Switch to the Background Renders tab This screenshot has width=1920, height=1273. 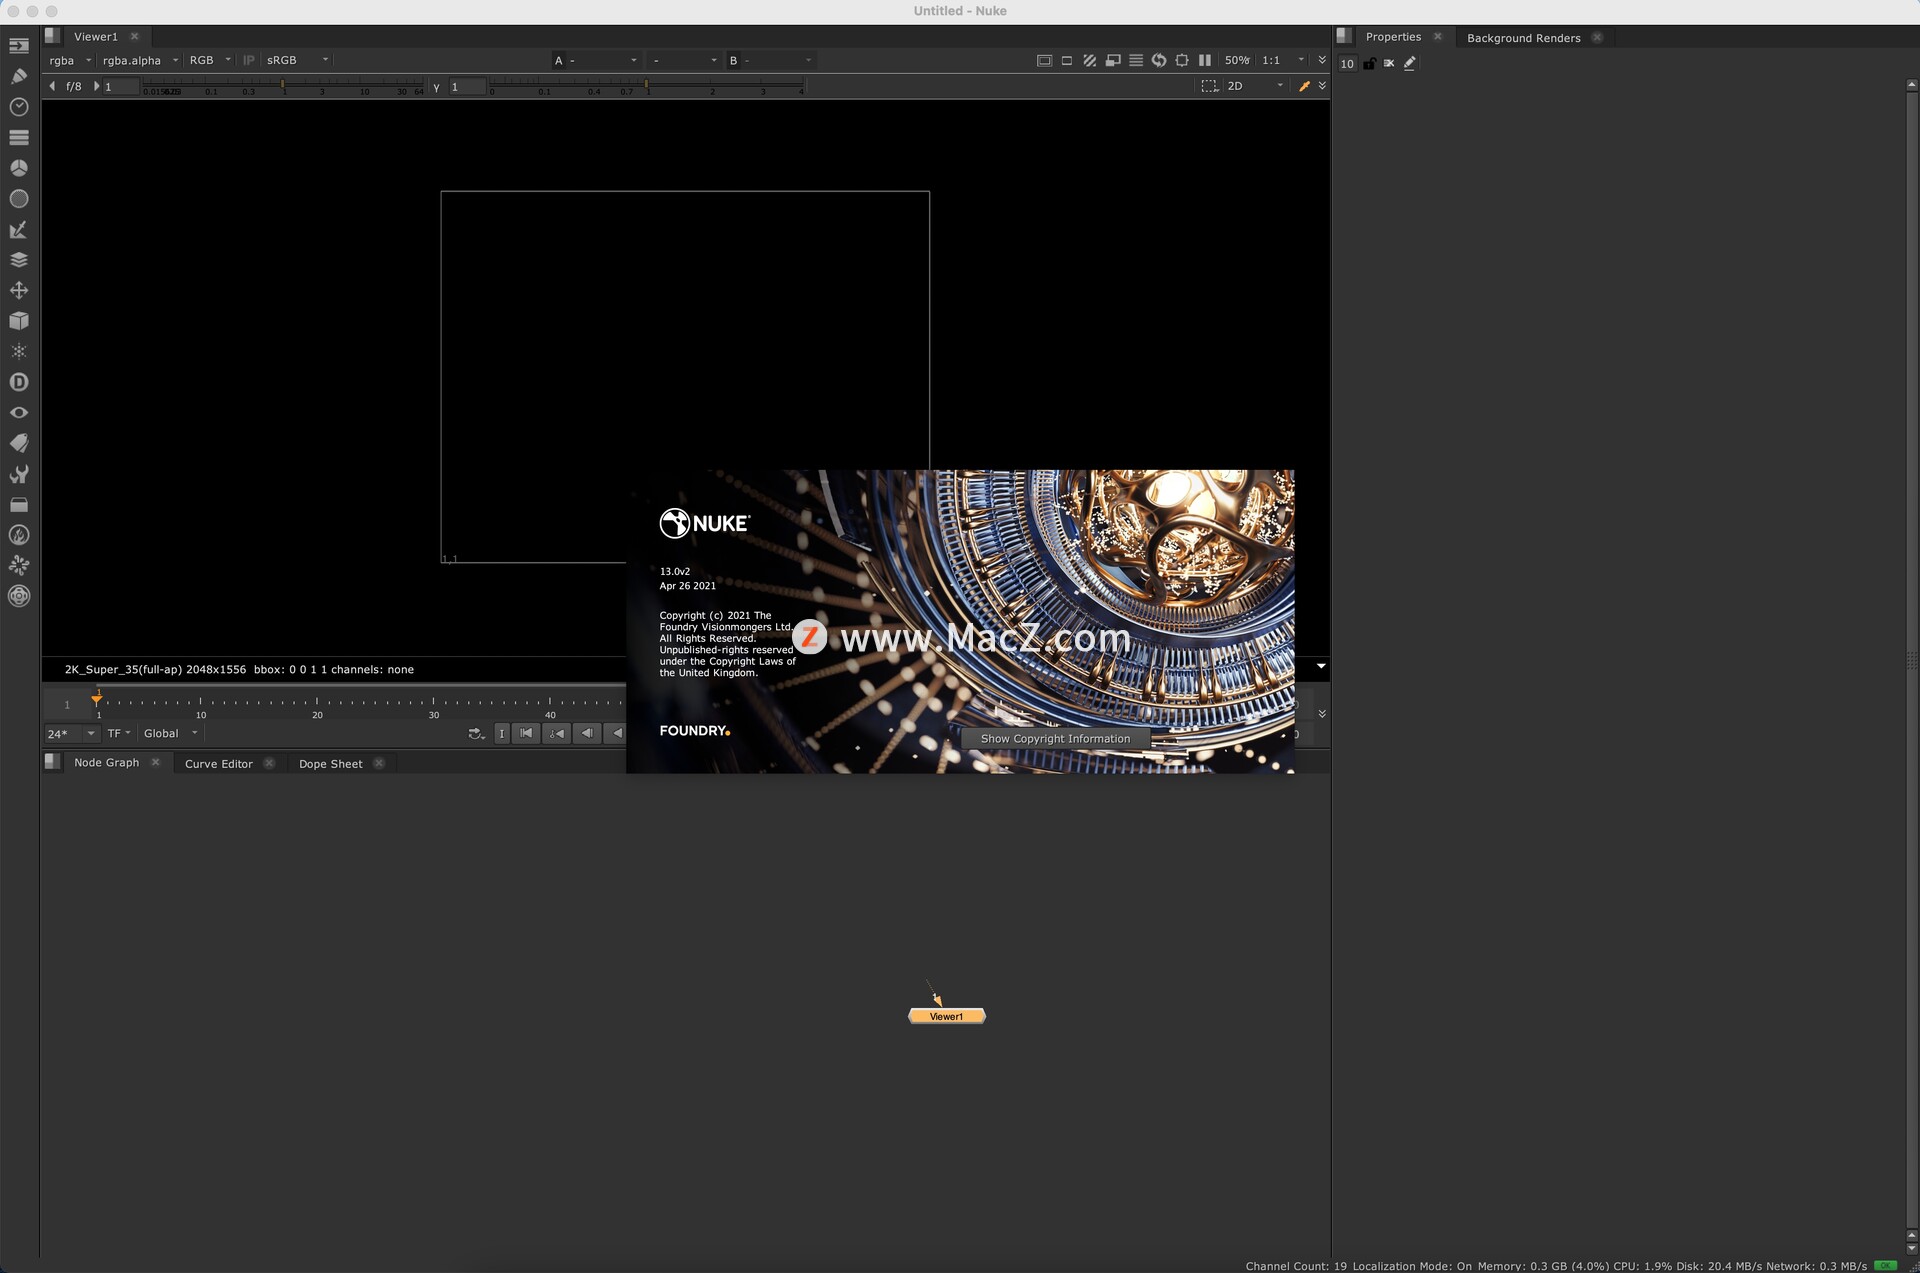tap(1523, 37)
